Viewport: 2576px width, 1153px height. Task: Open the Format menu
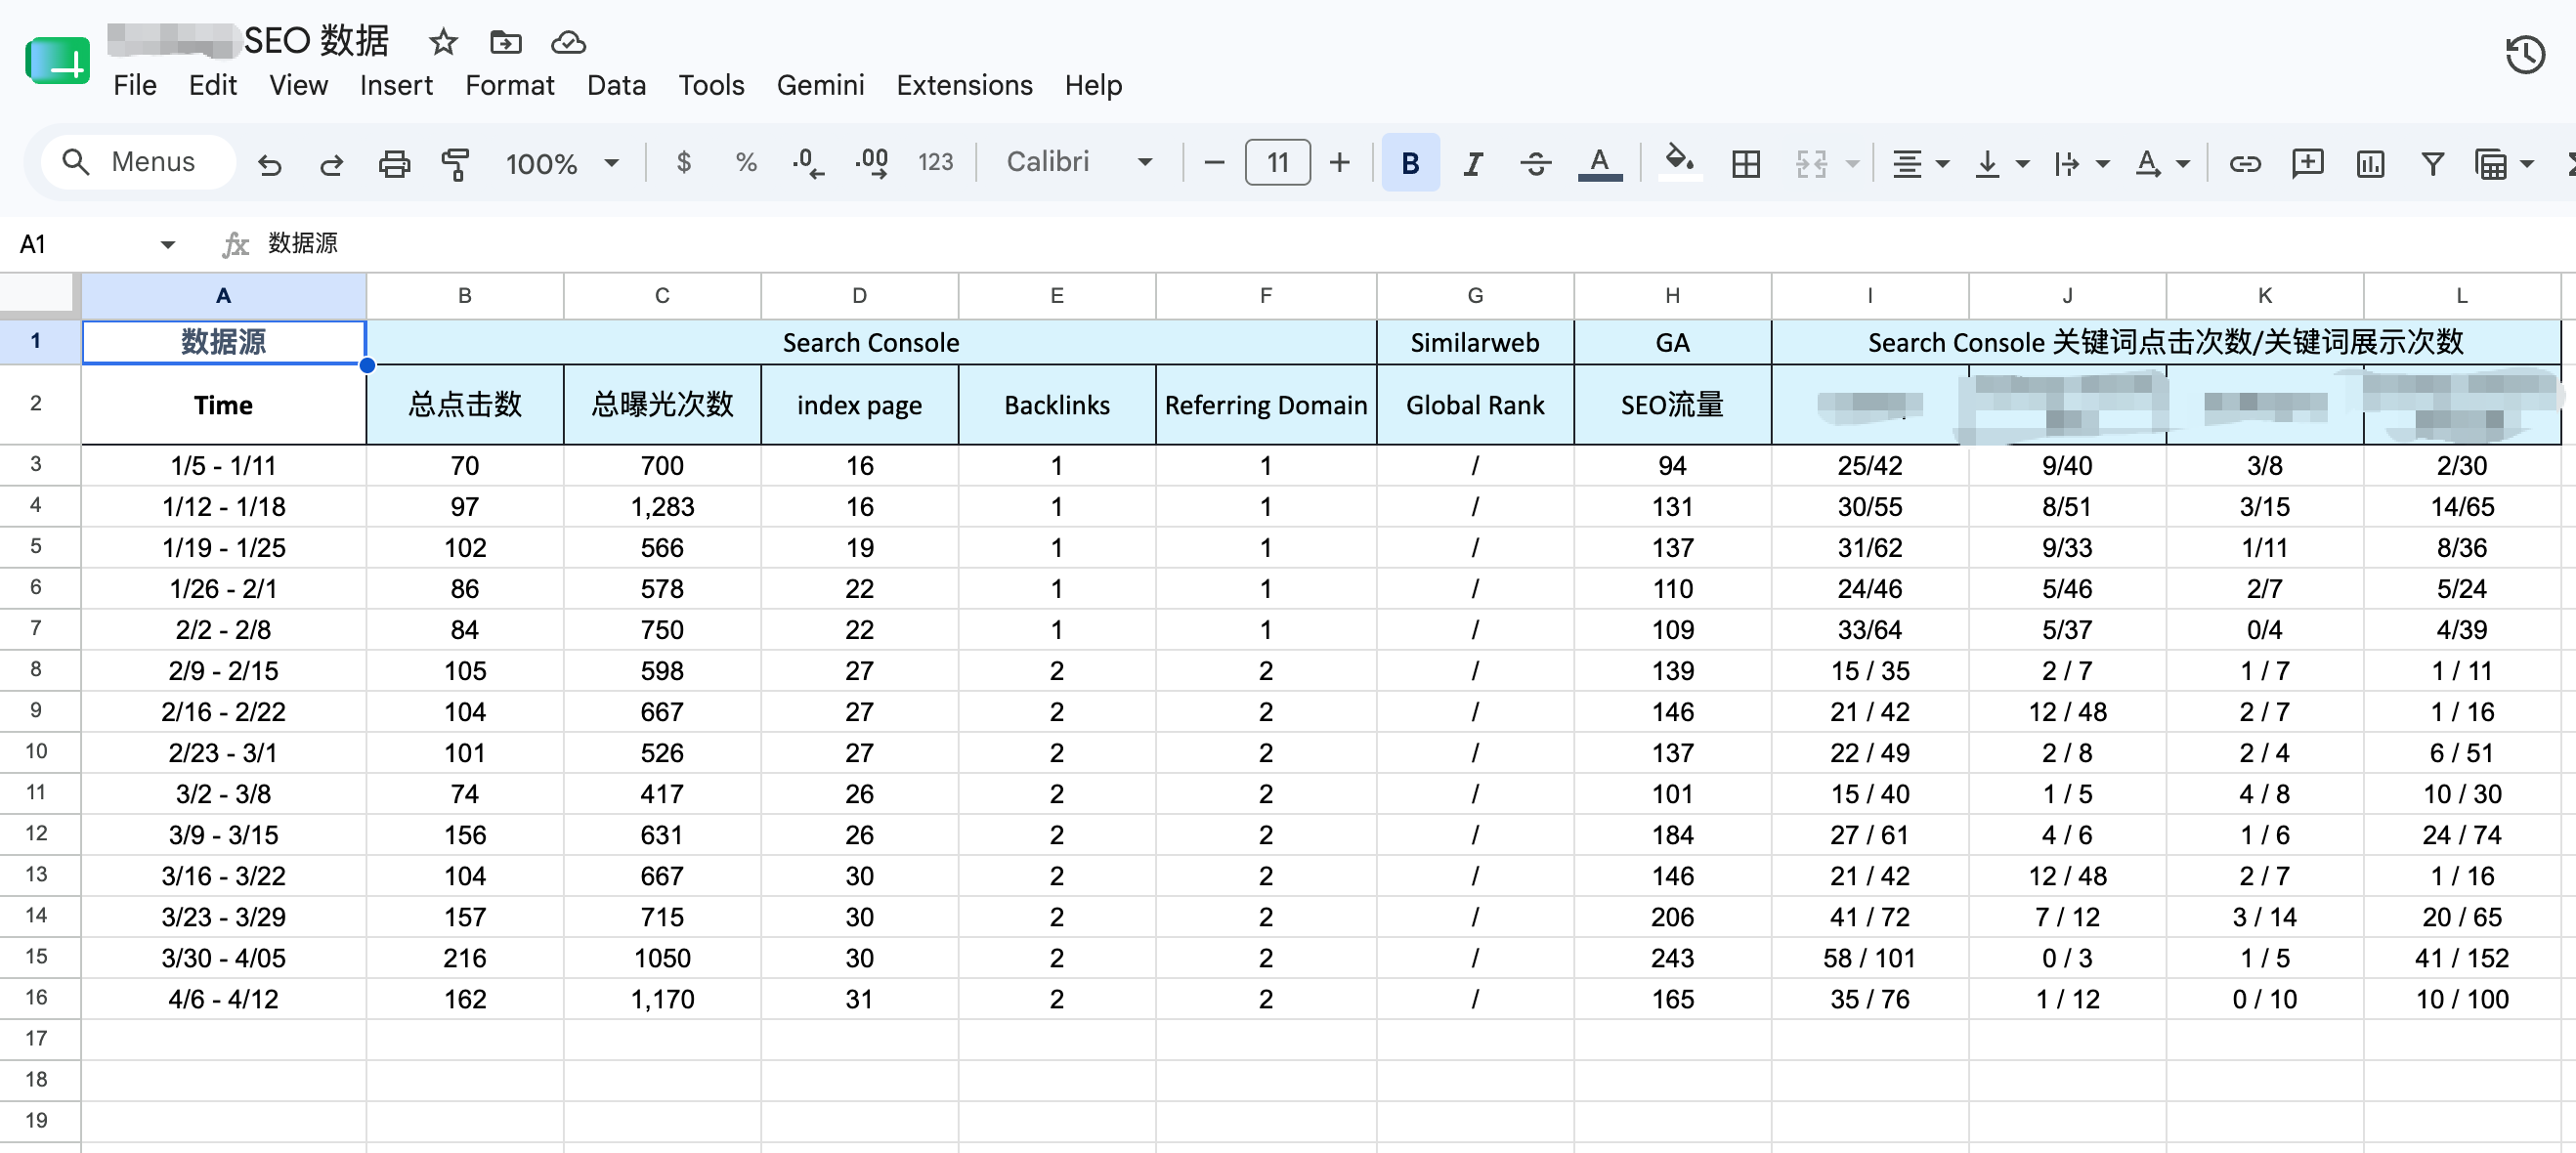click(x=509, y=85)
